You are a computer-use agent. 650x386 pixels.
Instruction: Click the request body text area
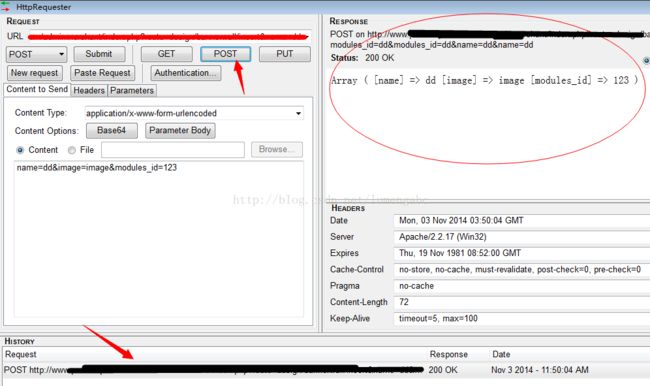tap(159, 239)
